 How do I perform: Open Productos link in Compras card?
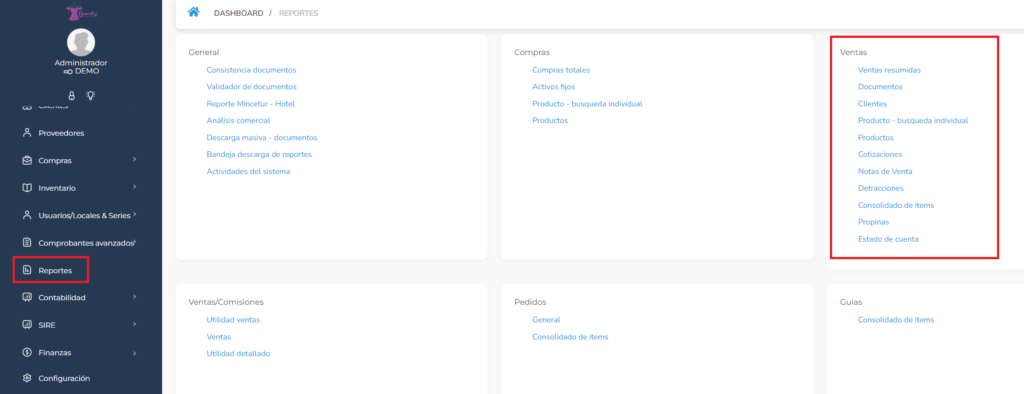[x=550, y=120]
